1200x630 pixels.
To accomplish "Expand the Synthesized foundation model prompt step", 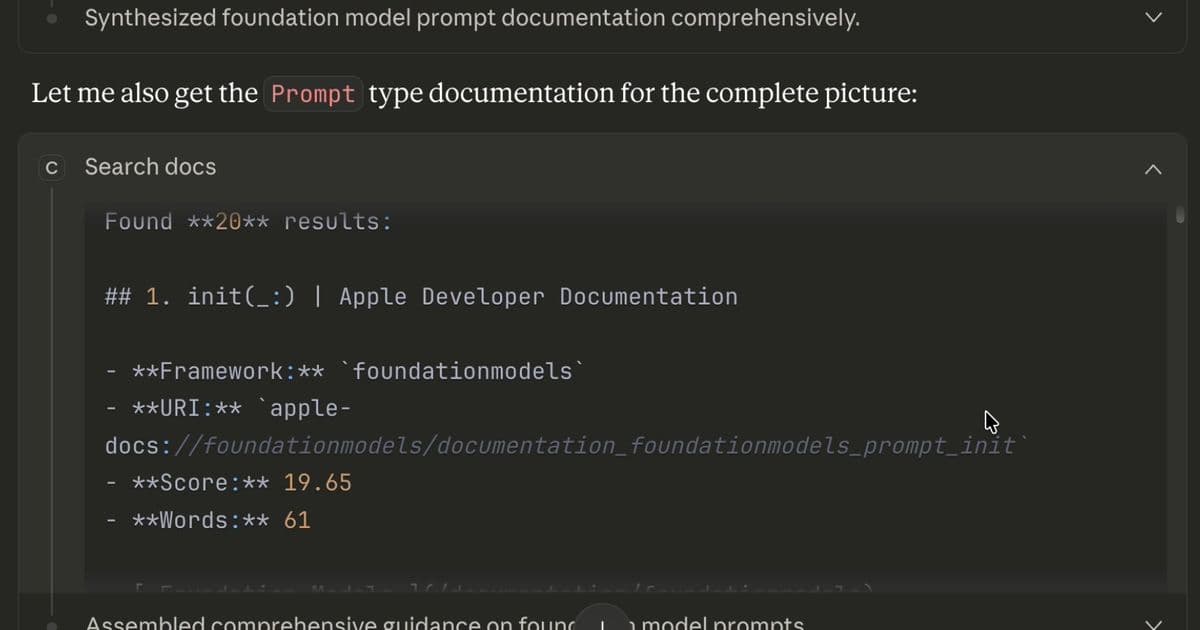I will [1152, 16].
